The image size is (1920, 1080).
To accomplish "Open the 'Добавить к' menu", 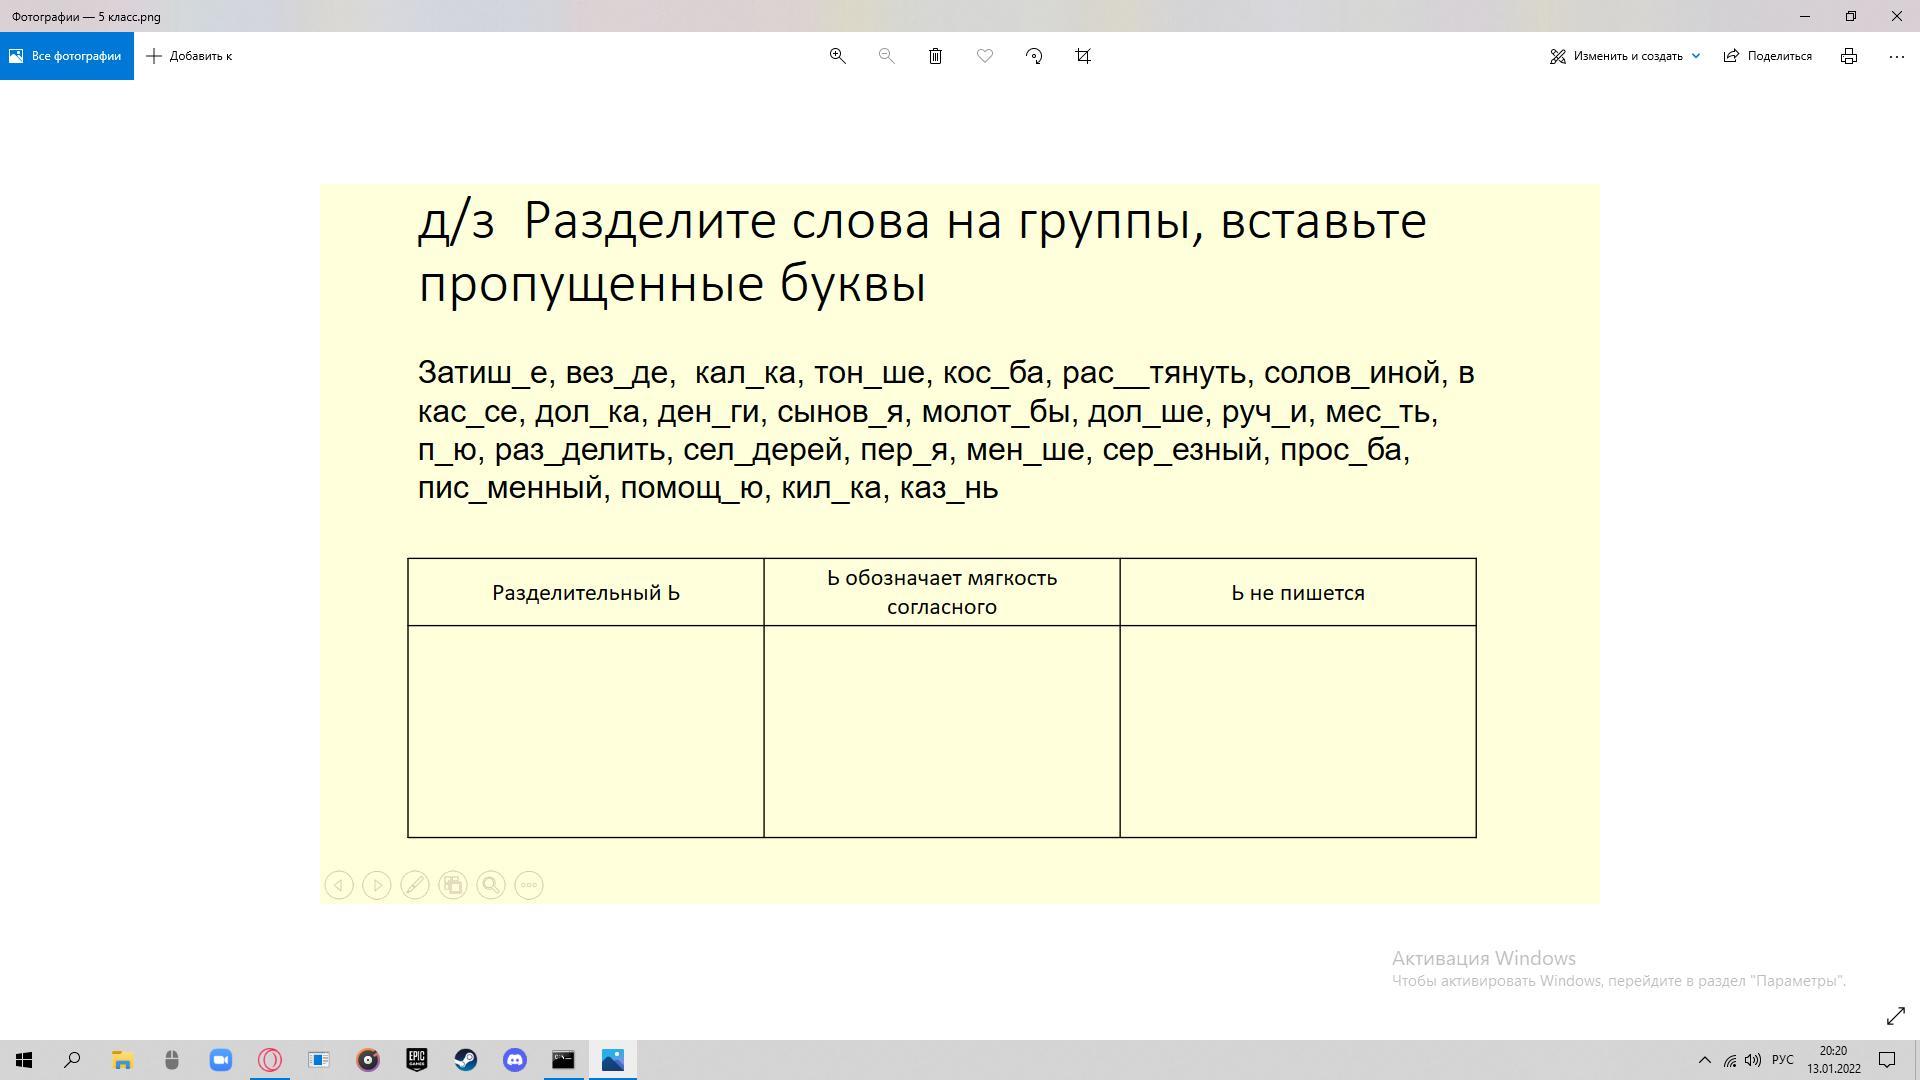I will [189, 56].
